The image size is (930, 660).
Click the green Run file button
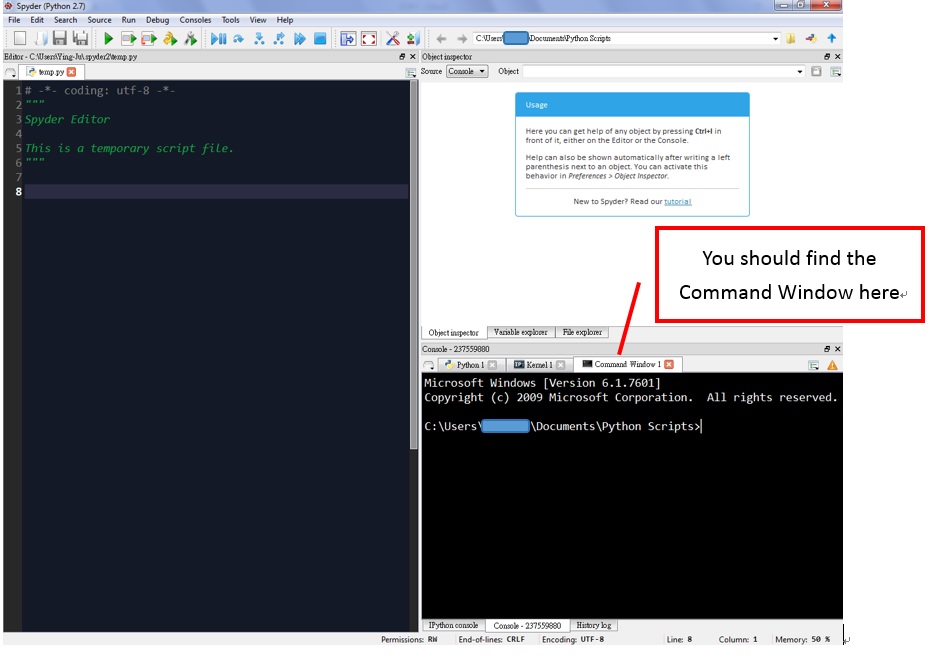[x=108, y=39]
